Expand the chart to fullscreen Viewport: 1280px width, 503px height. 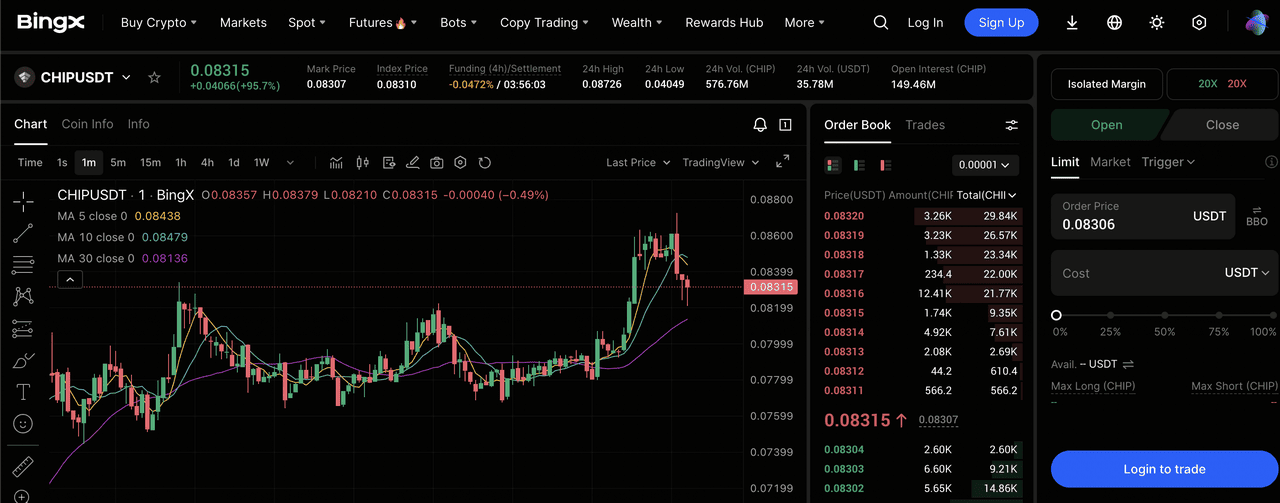tap(783, 162)
